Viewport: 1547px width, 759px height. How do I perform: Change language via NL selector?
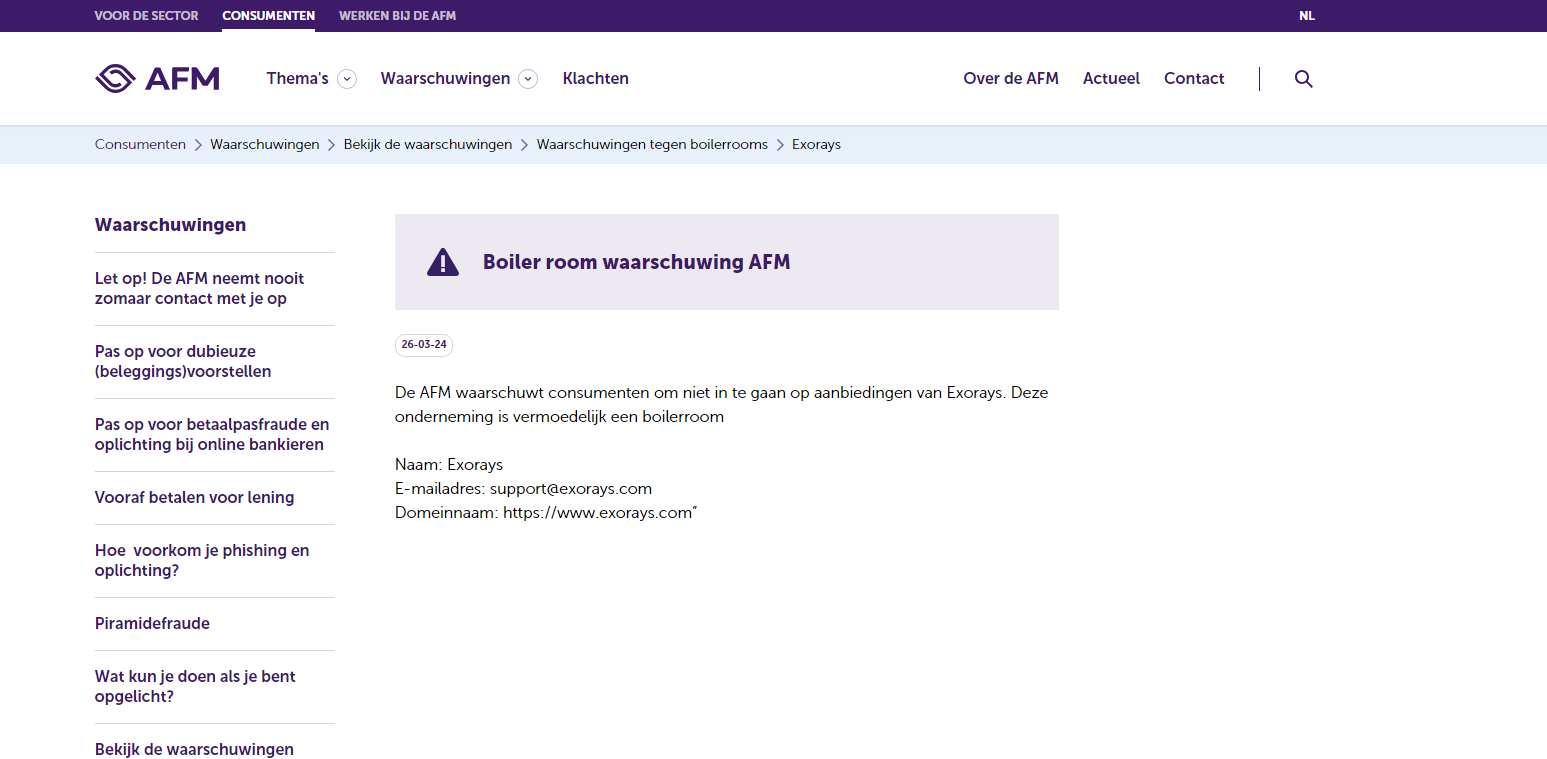click(x=1307, y=16)
